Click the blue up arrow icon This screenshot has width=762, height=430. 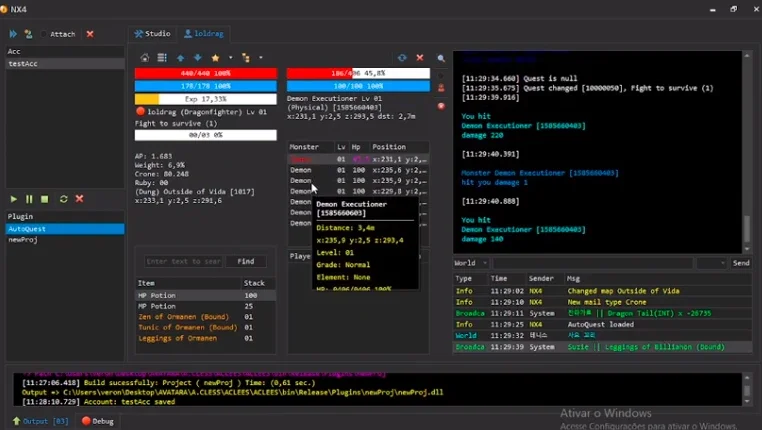click(180, 58)
